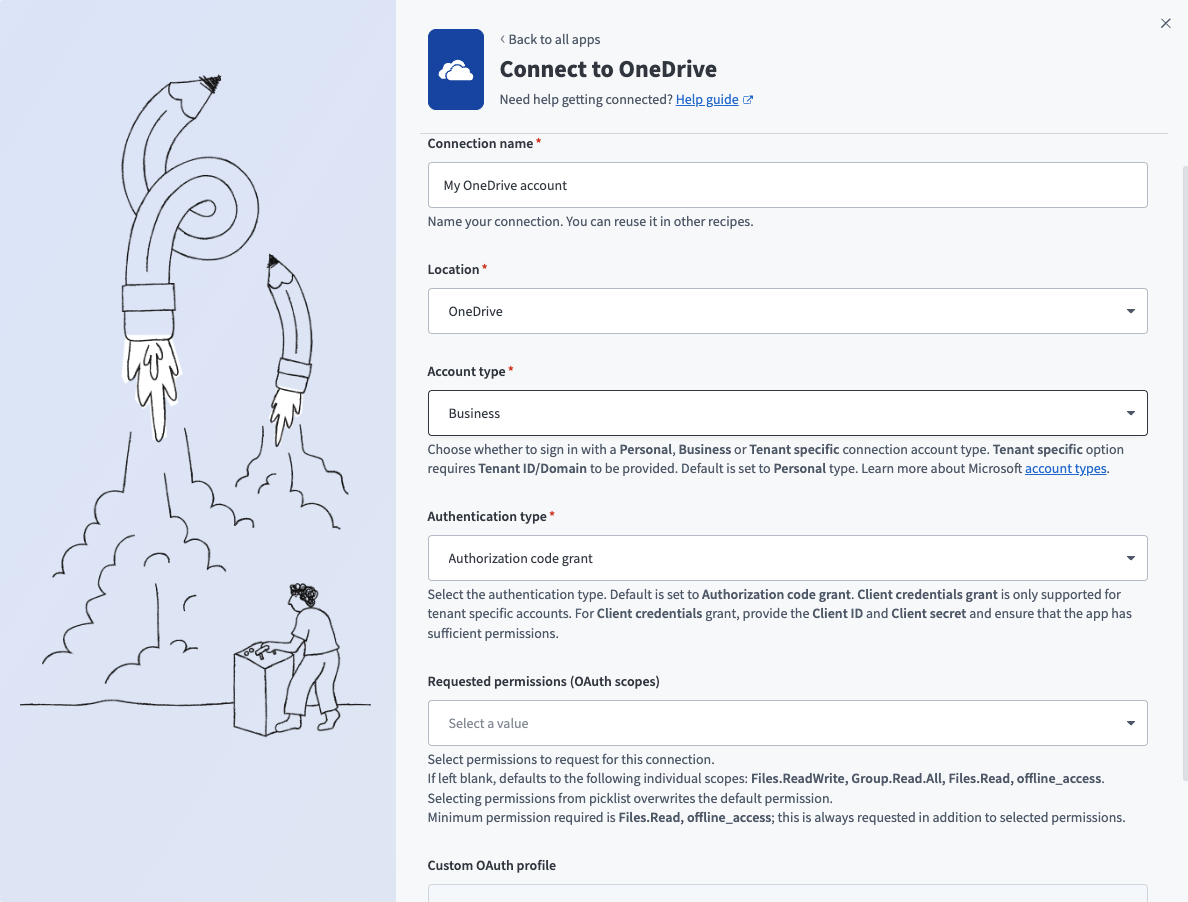The width and height of the screenshot is (1188, 902).
Task: Open Microsoft account types link
Action: [1065, 468]
